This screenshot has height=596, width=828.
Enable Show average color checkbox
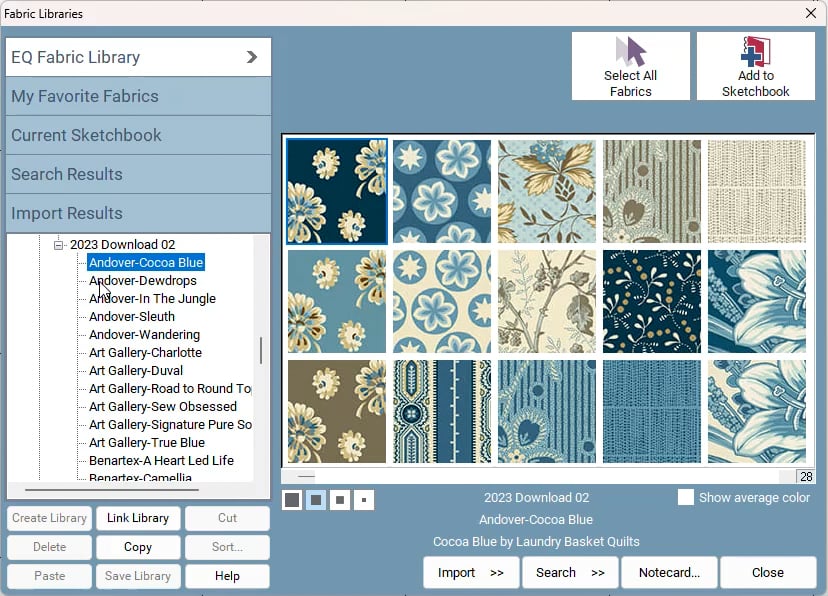[685, 497]
